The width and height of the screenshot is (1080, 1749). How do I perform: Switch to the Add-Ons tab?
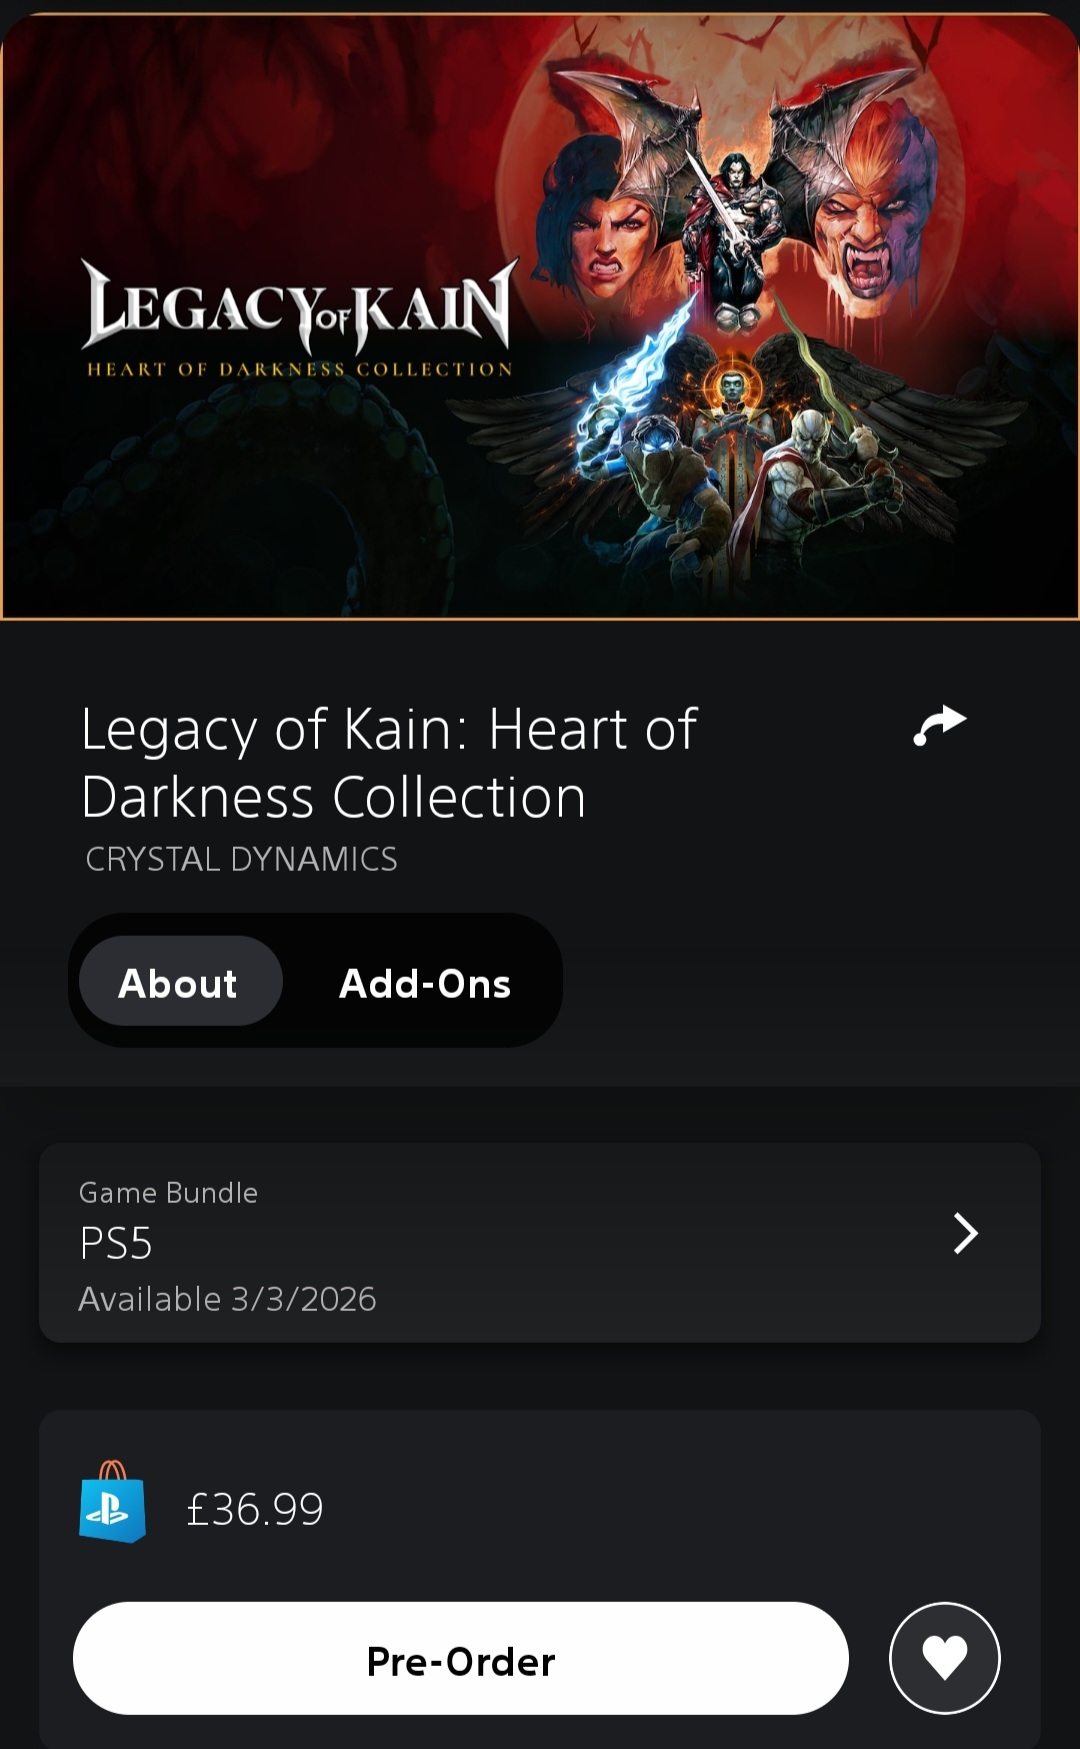425,983
